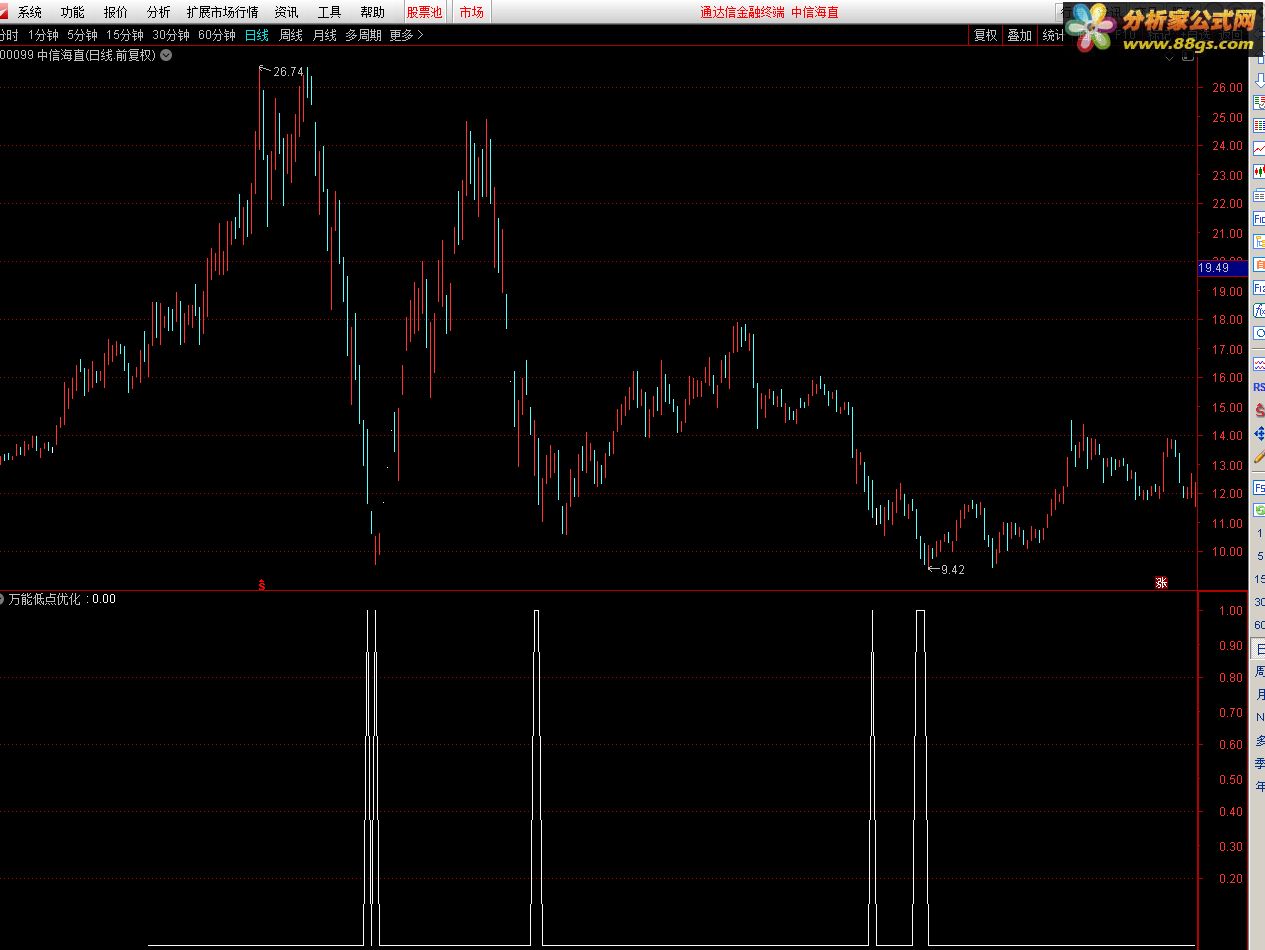The height and width of the screenshot is (950, 1265).
Task: Click the green refresh icon in the sidebar
Action: click(1259, 510)
